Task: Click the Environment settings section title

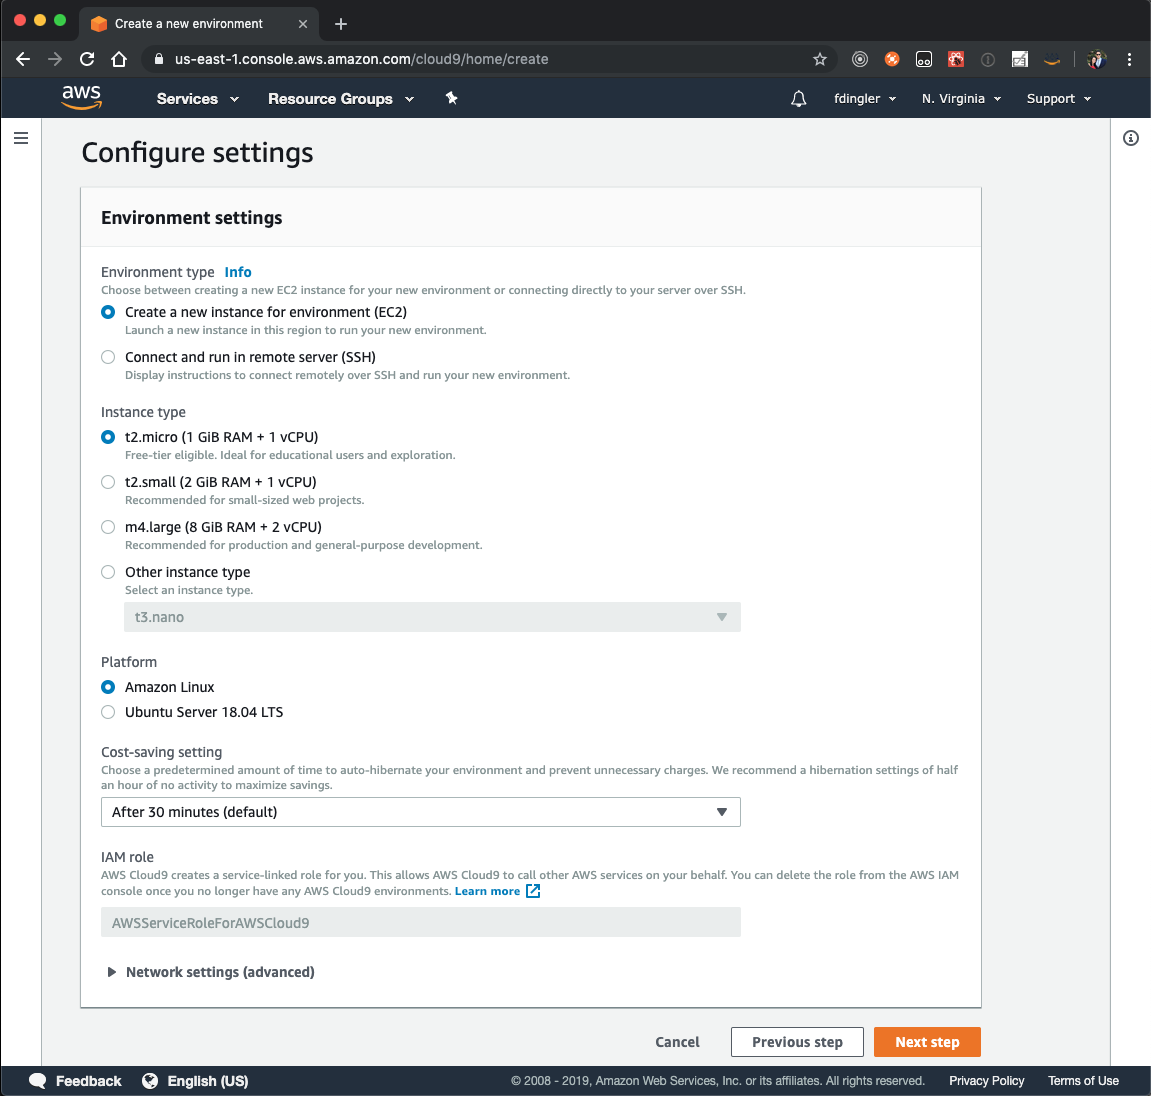Action: point(192,218)
